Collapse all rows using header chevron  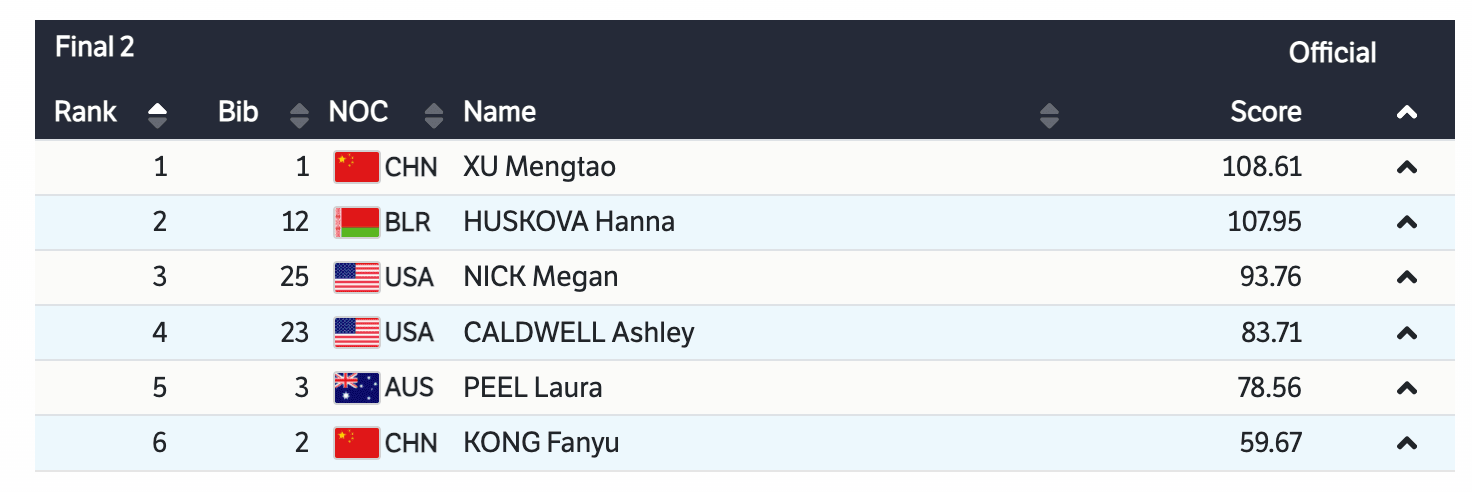click(x=1406, y=113)
